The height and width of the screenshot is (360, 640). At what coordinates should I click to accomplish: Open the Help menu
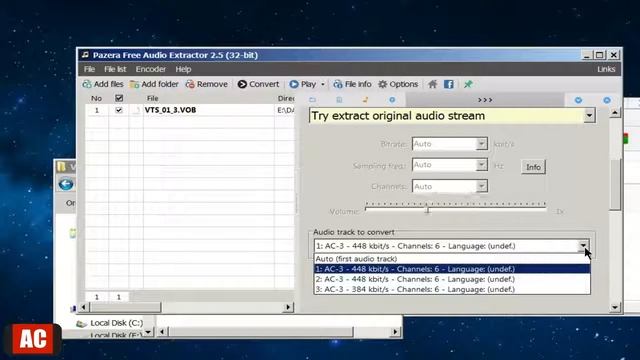[x=183, y=69]
